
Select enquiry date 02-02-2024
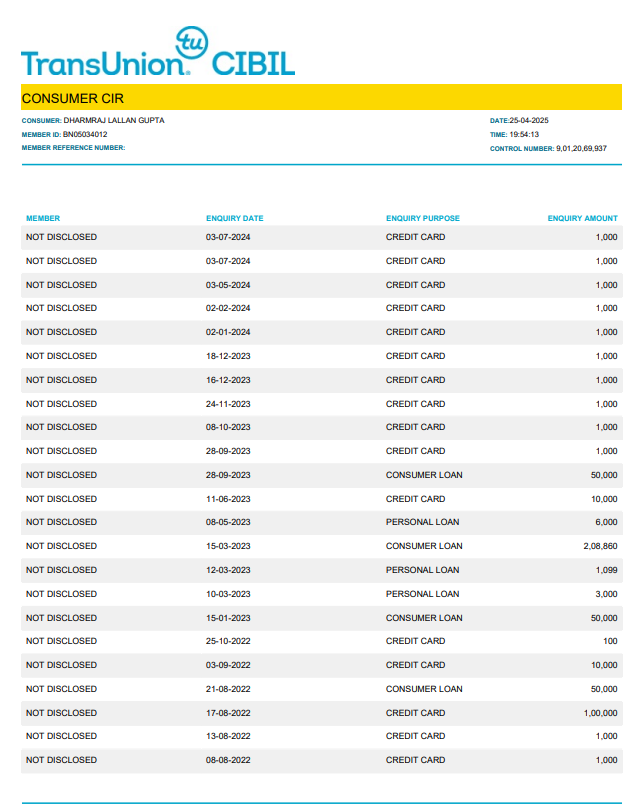[x=228, y=308]
